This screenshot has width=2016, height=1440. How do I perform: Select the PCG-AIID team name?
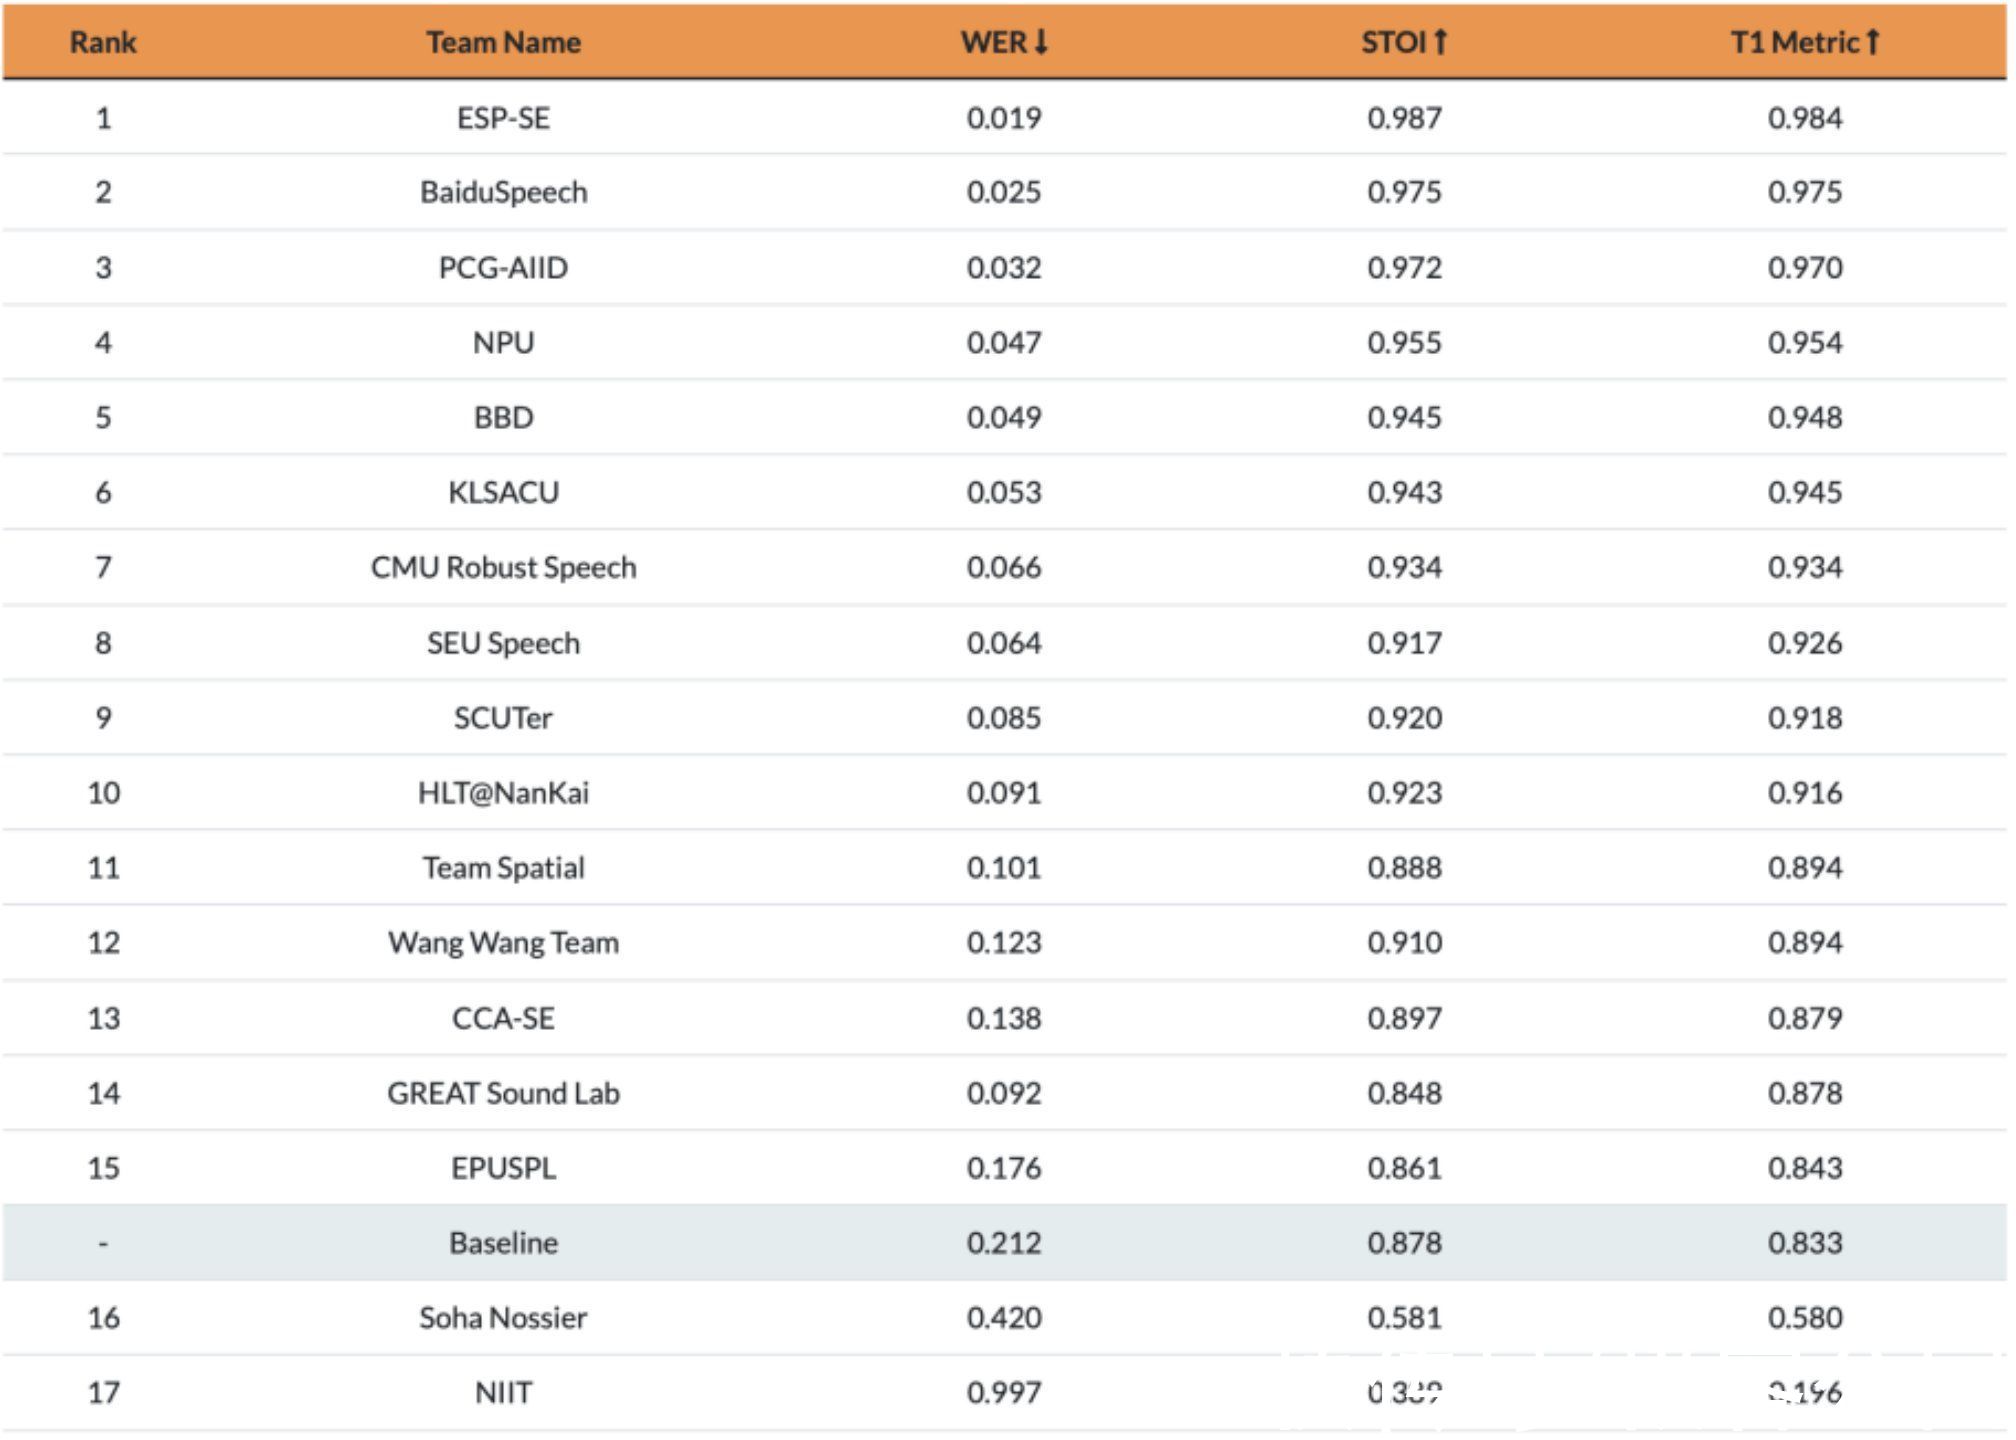point(504,268)
